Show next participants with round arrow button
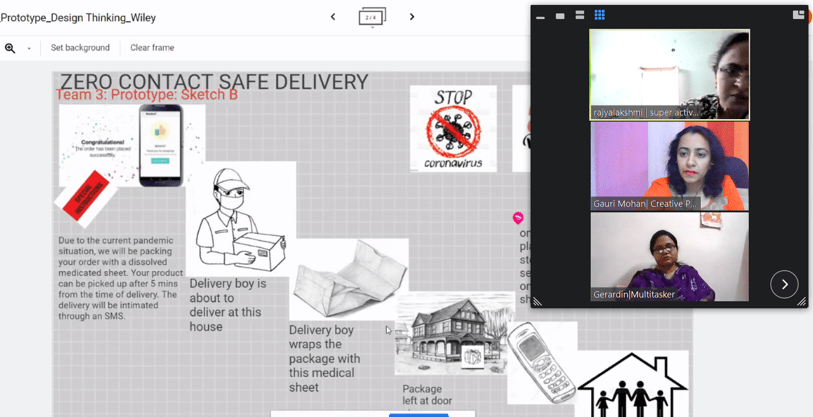The height and width of the screenshot is (417, 813). click(x=784, y=284)
